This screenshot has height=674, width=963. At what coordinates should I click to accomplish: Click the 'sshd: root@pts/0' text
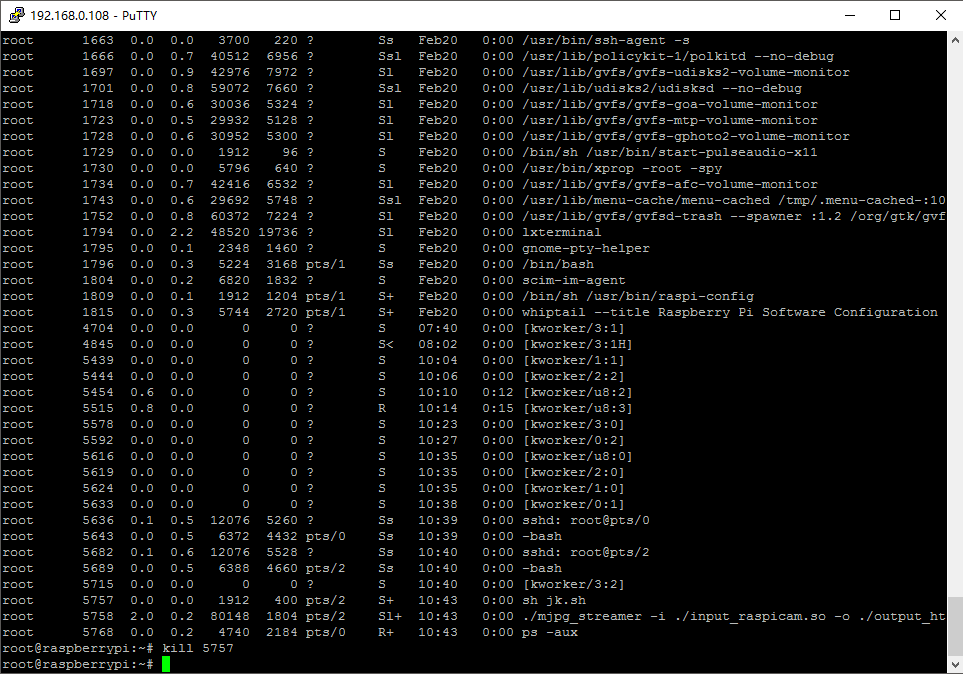point(586,520)
